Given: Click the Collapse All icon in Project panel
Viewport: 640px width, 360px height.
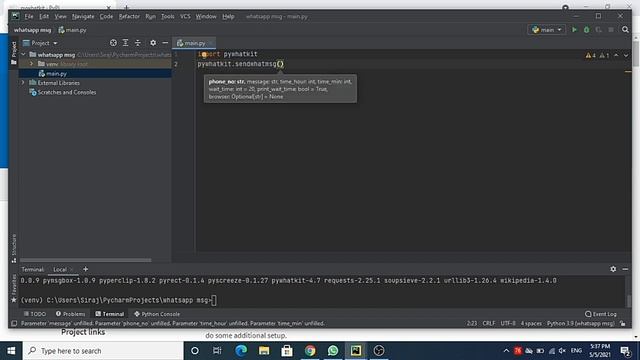Looking at the screenshot, I should coord(138,43).
